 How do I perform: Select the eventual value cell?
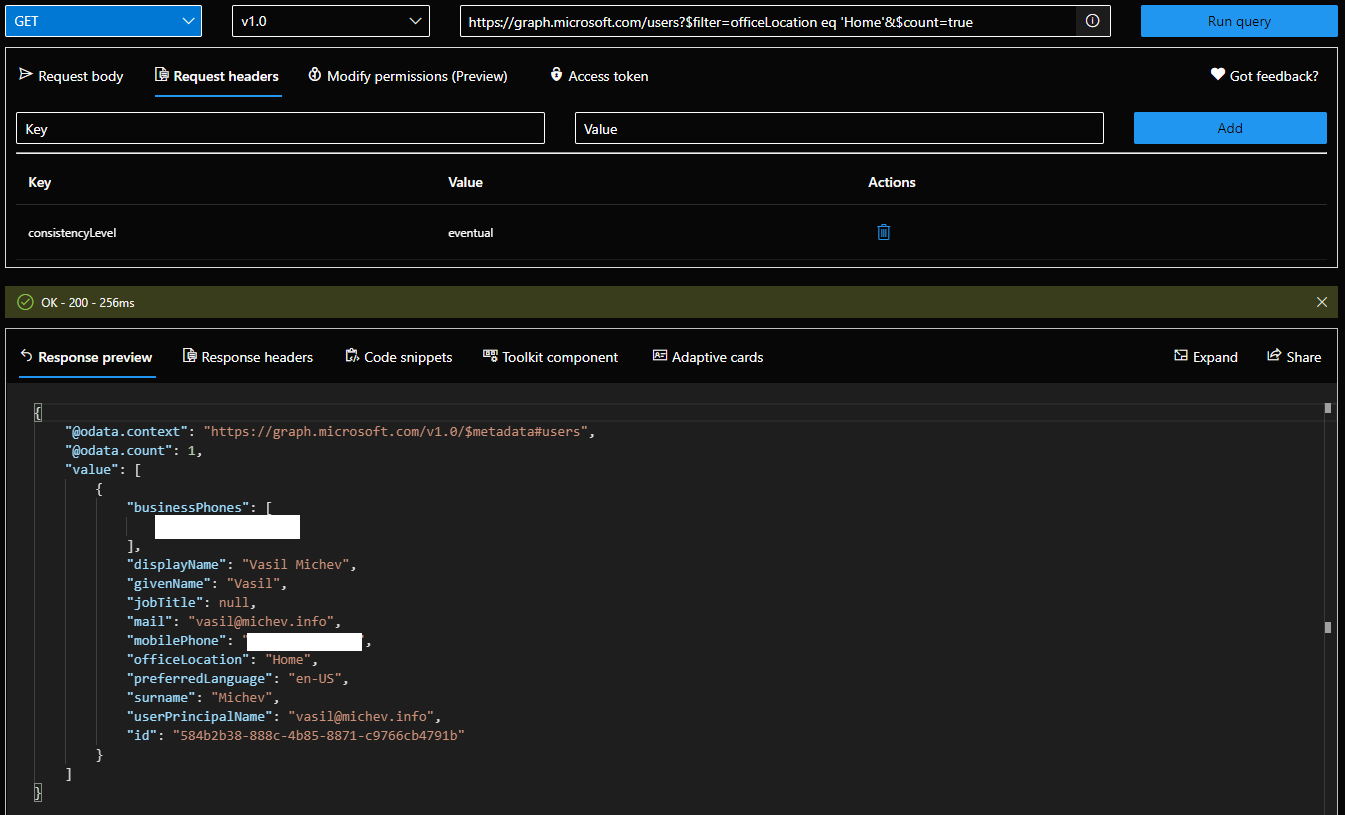point(470,233)
